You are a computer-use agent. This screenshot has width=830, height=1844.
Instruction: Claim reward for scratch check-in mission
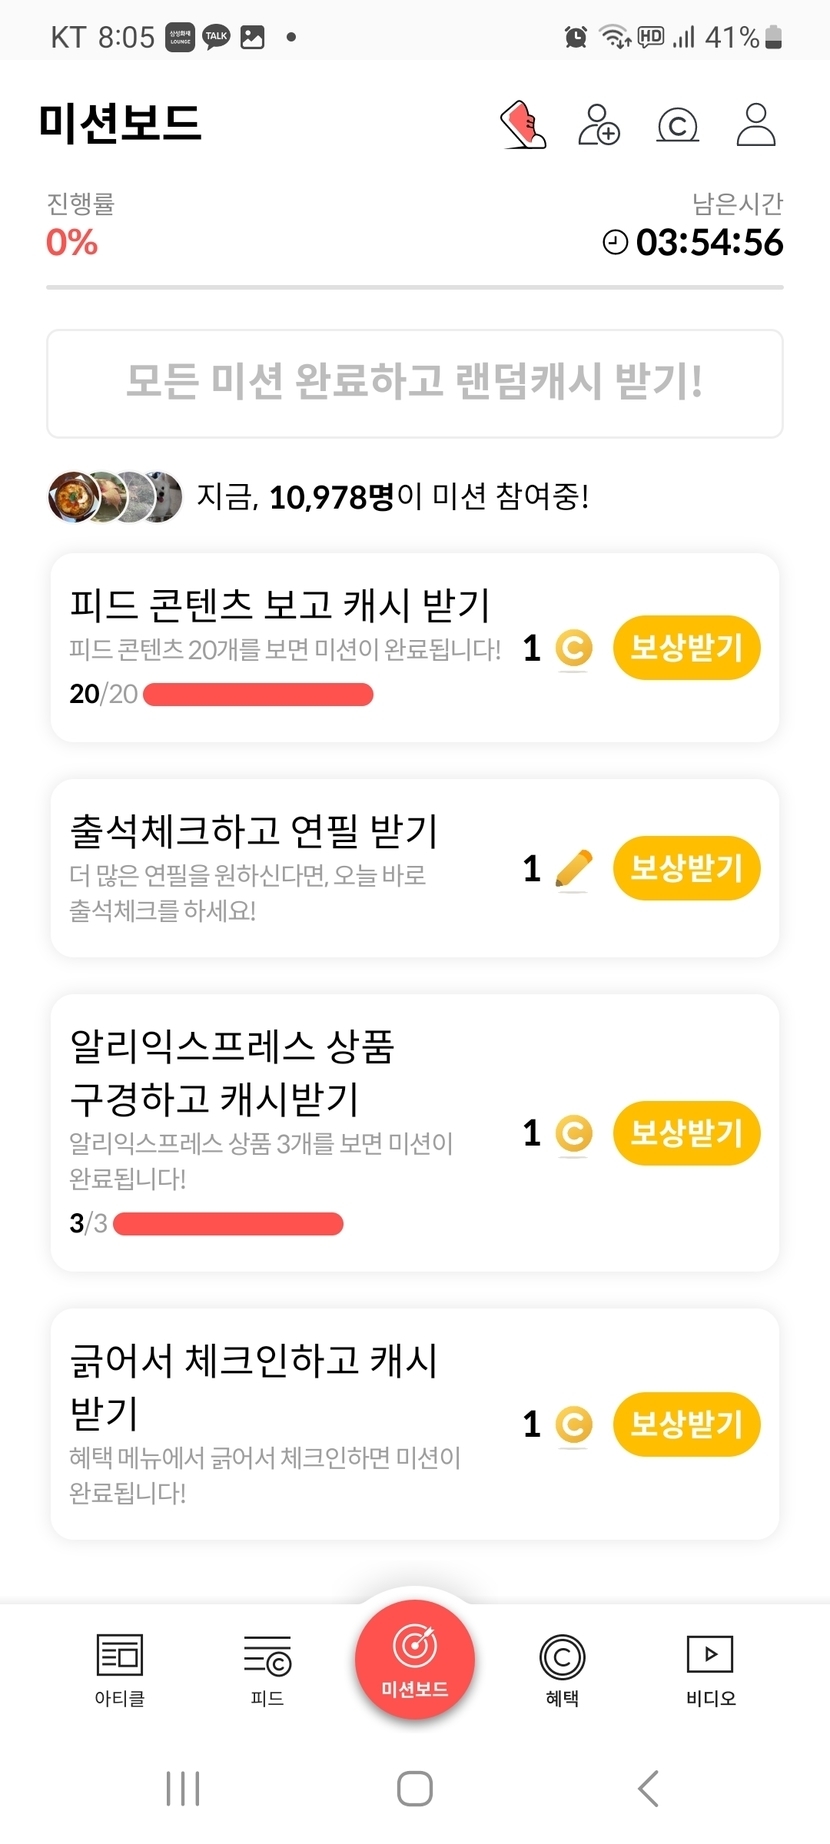[x=687, y=1424]
